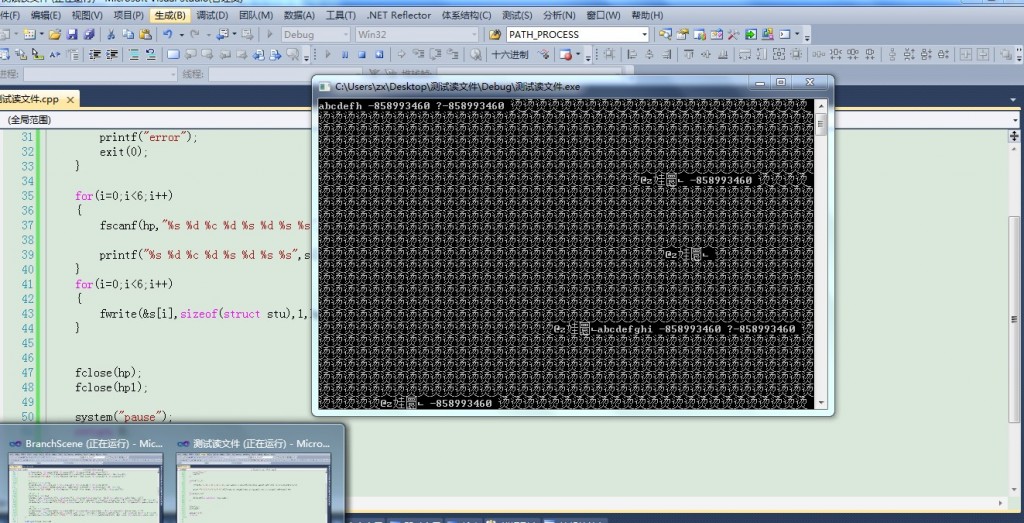Open the 全局范围 scope dropdown
The width and height of the screenshot is (1024, 523).
pos(1015,120)
